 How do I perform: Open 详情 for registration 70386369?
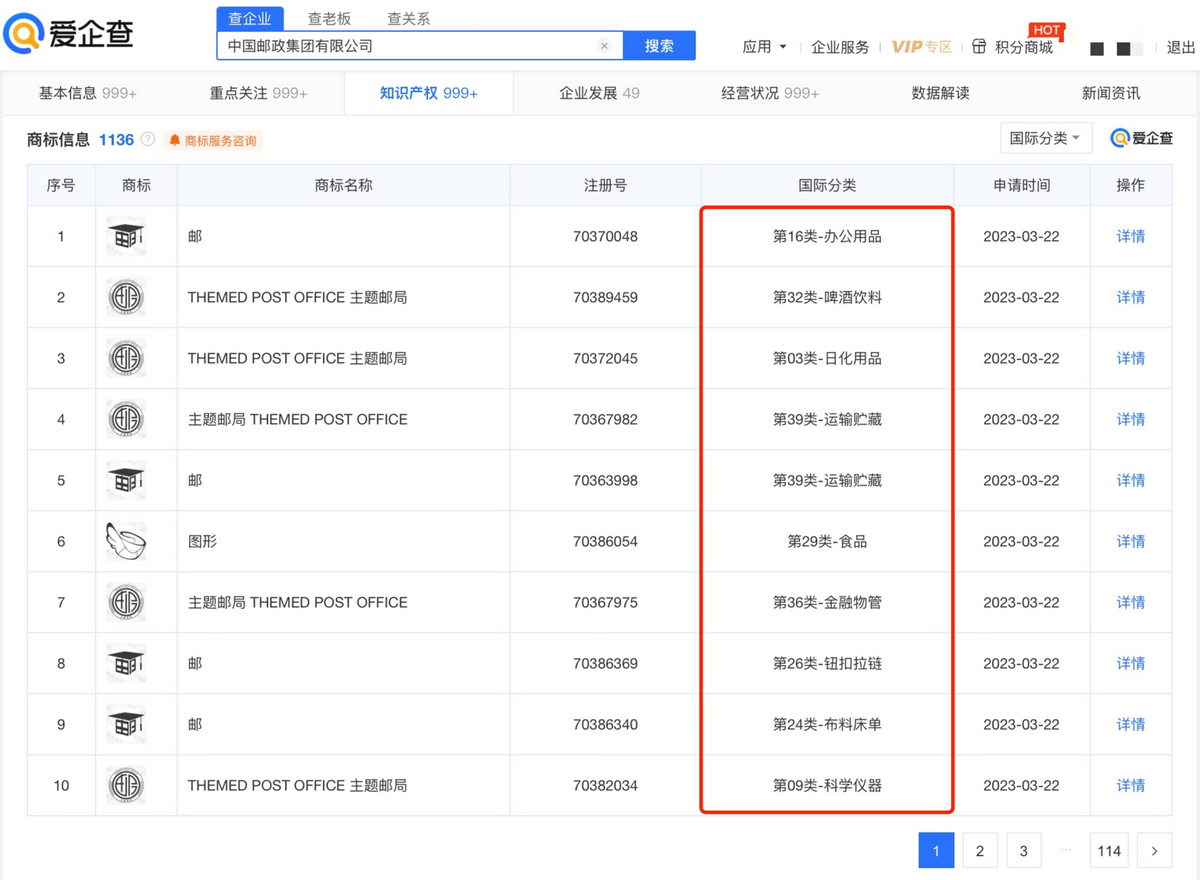1131,664
